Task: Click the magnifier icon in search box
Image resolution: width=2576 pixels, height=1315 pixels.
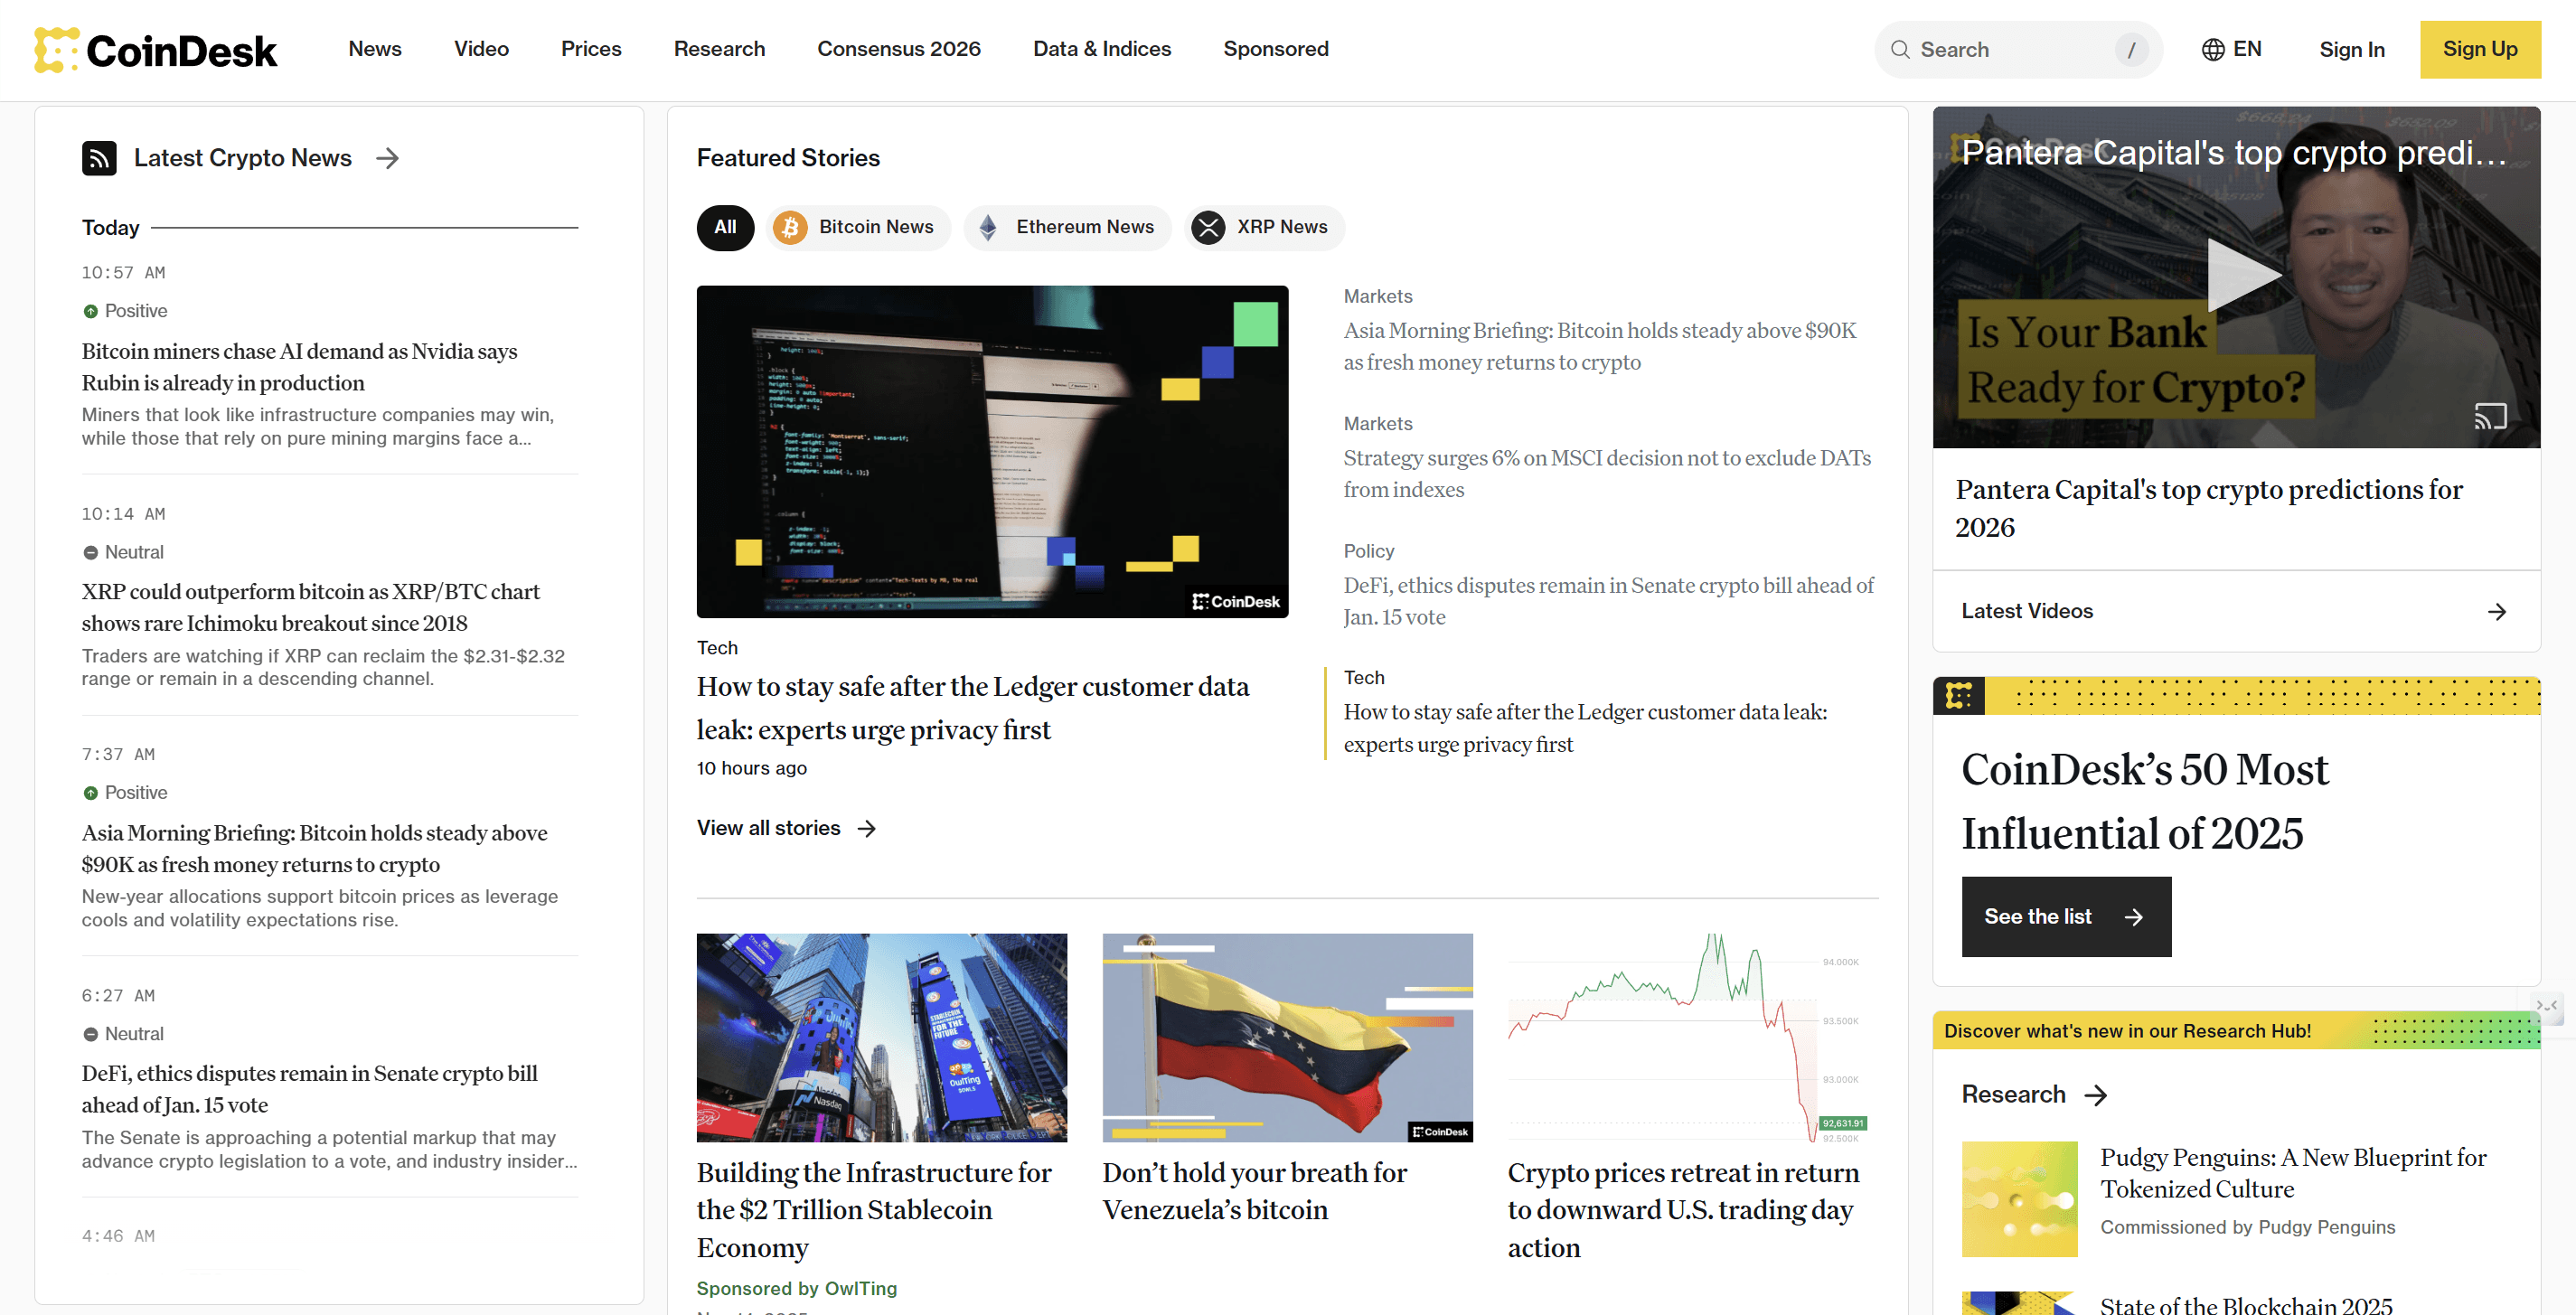Action: (x=1900, y=50)
